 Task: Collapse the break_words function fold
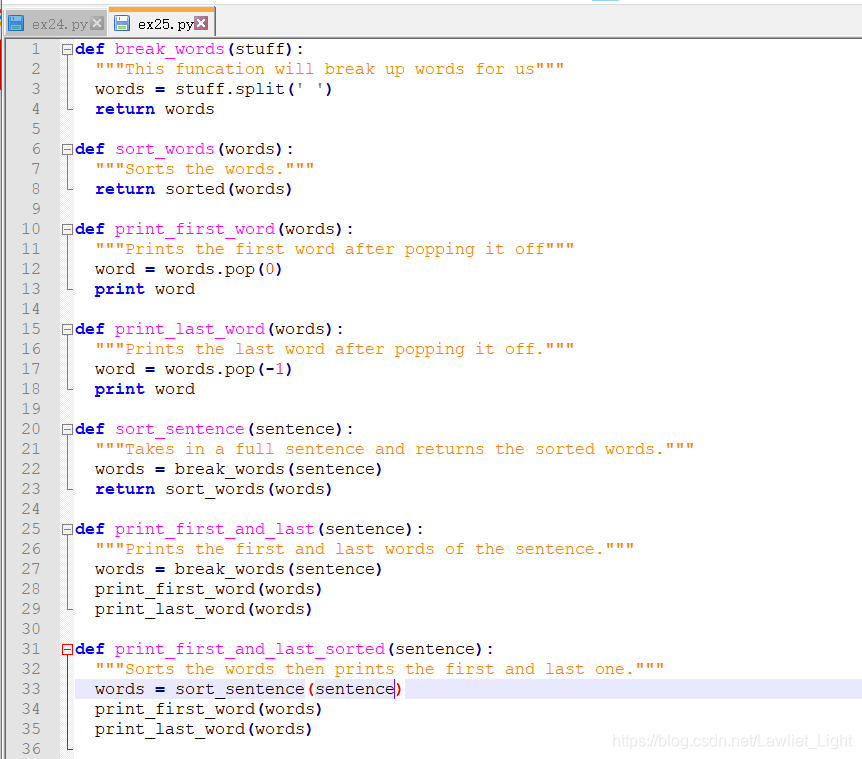67,49
